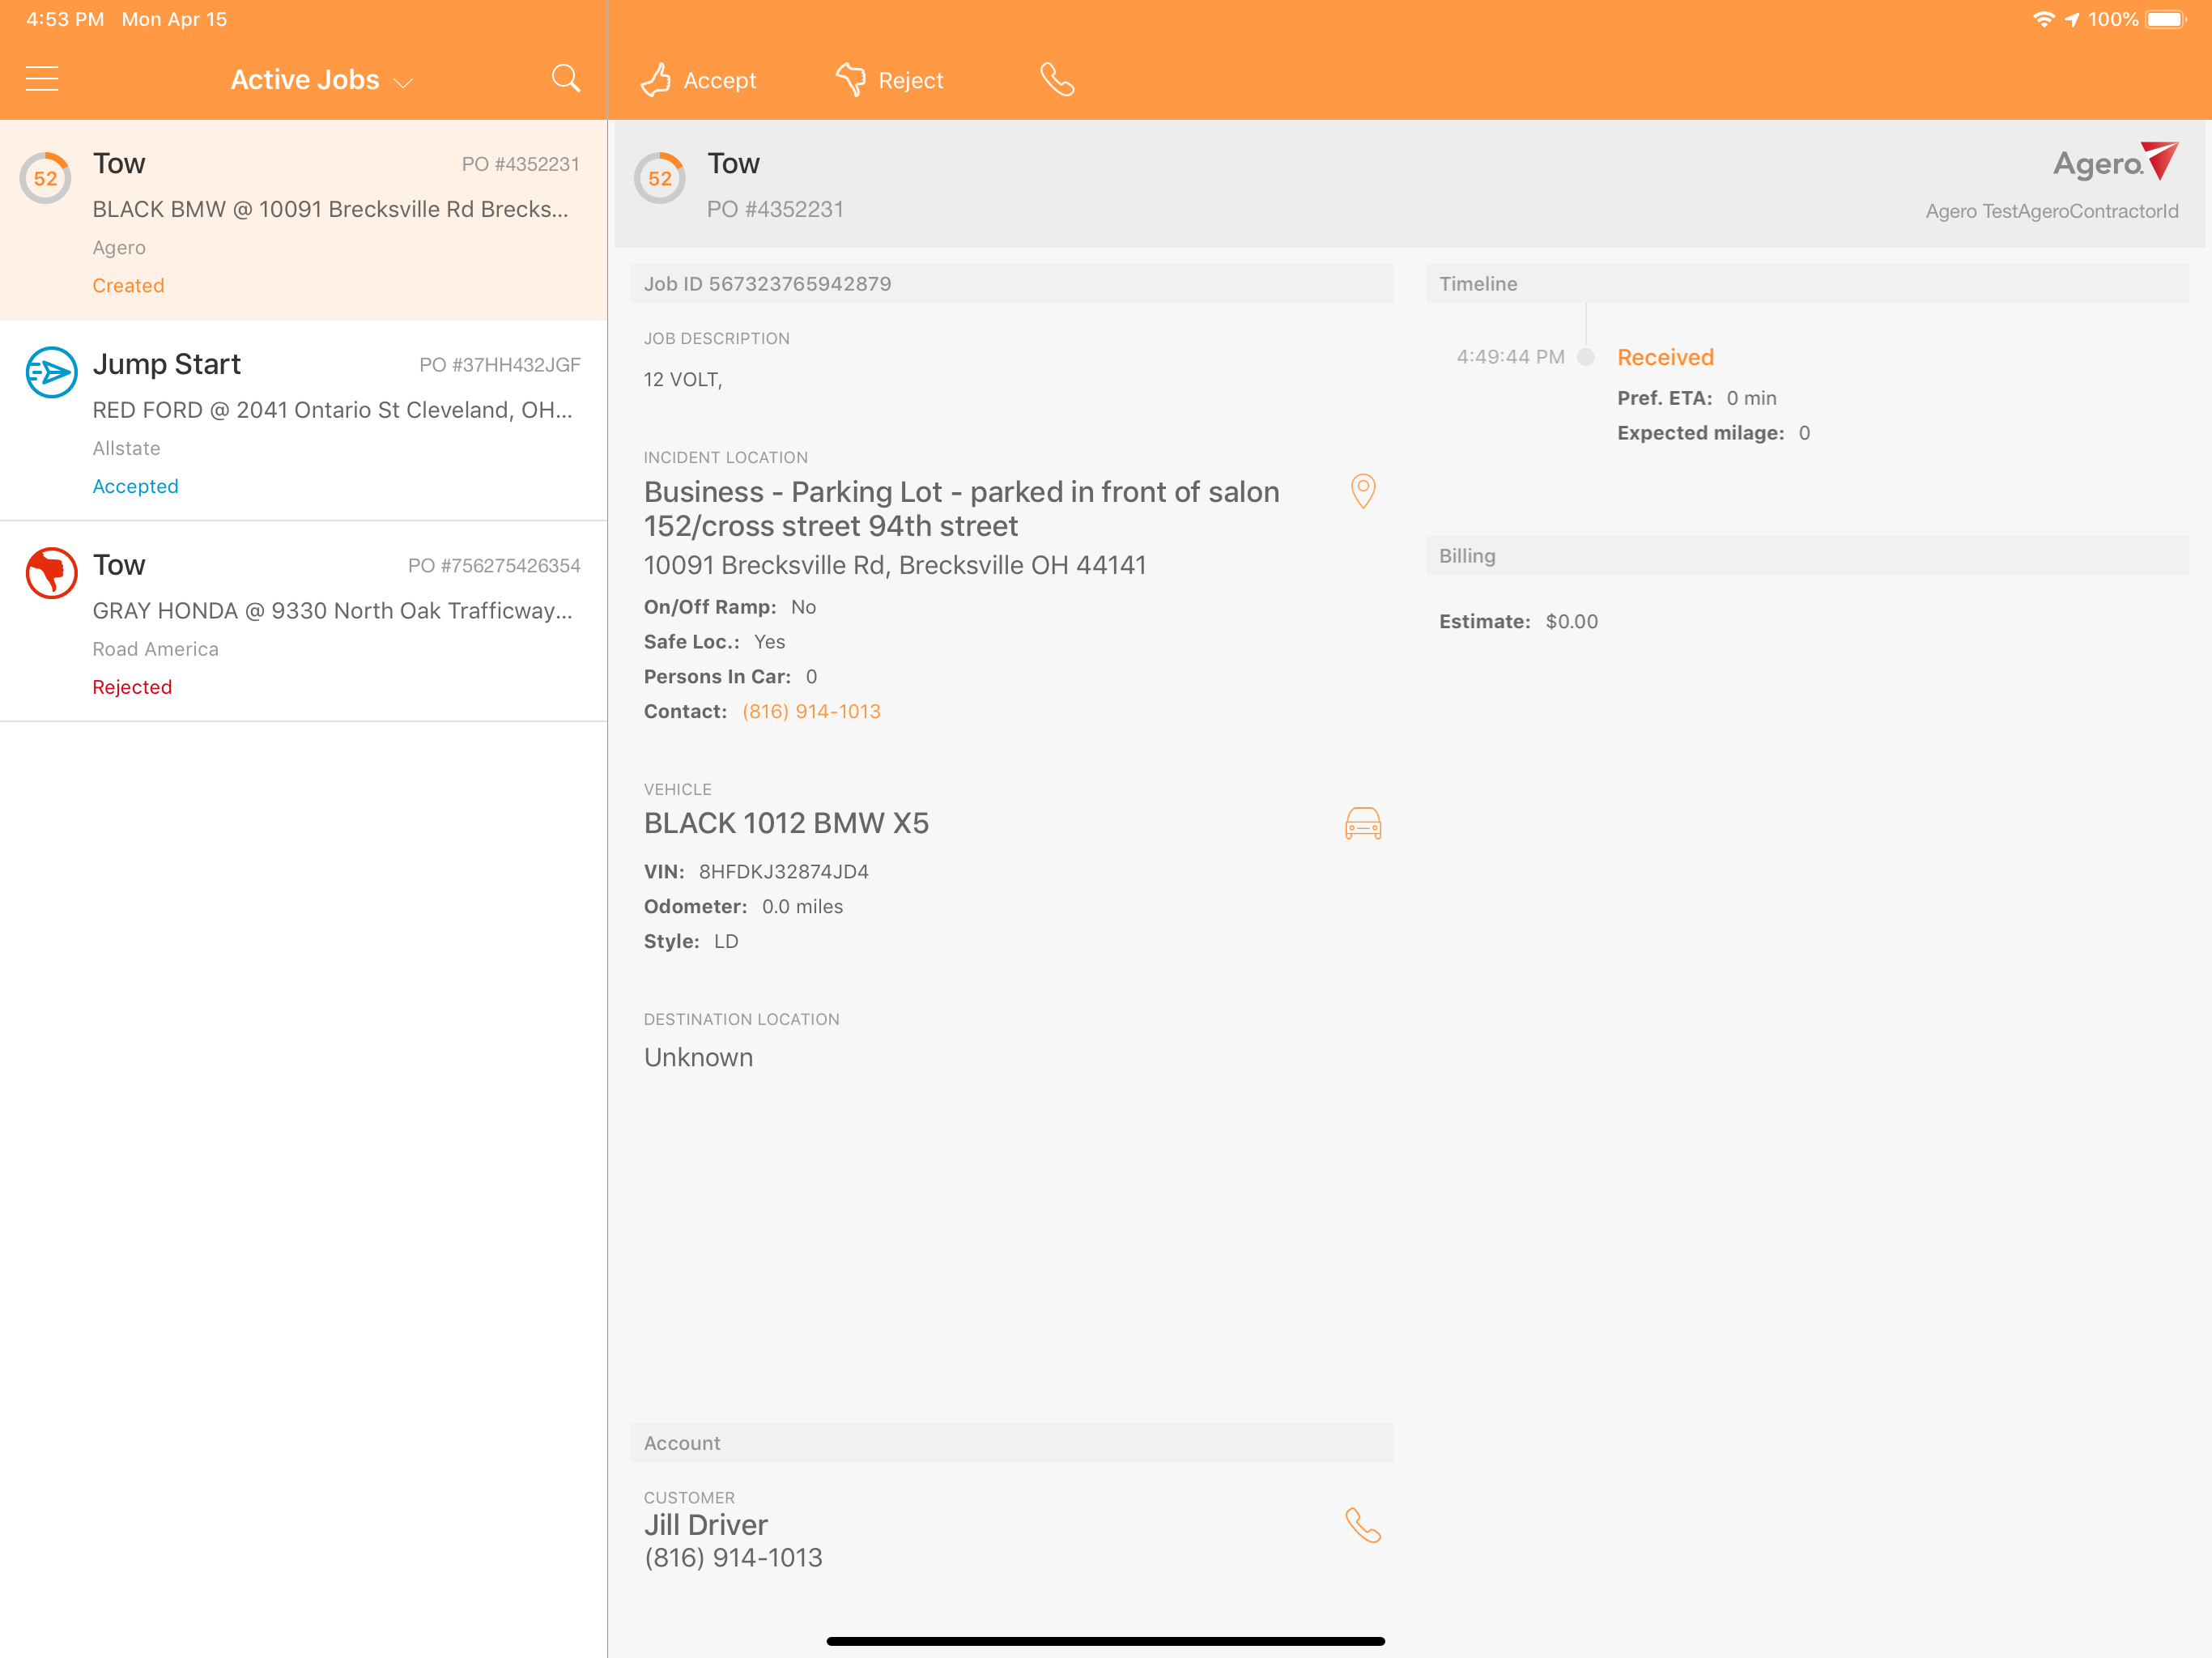Click the Unknown destination location

[698, 1057]
